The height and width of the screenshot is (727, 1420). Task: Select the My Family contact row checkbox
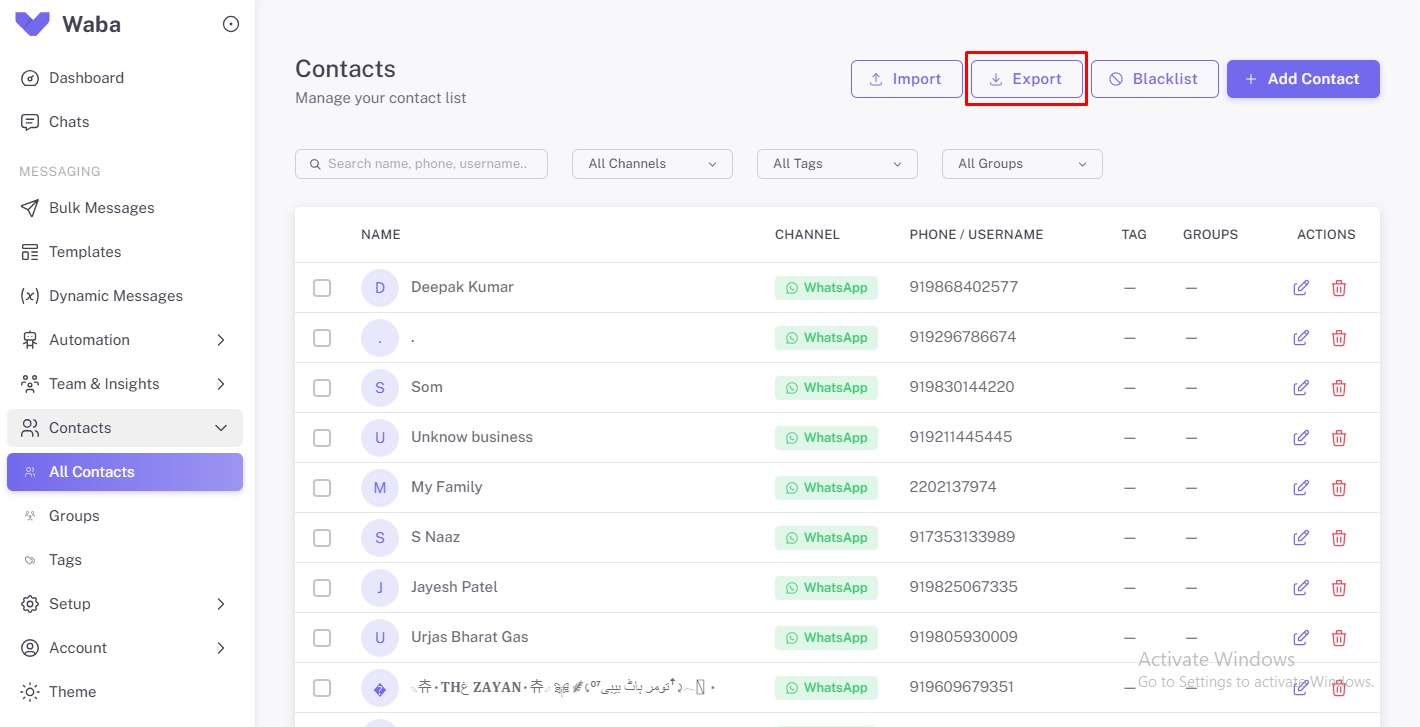pos(321,487)
